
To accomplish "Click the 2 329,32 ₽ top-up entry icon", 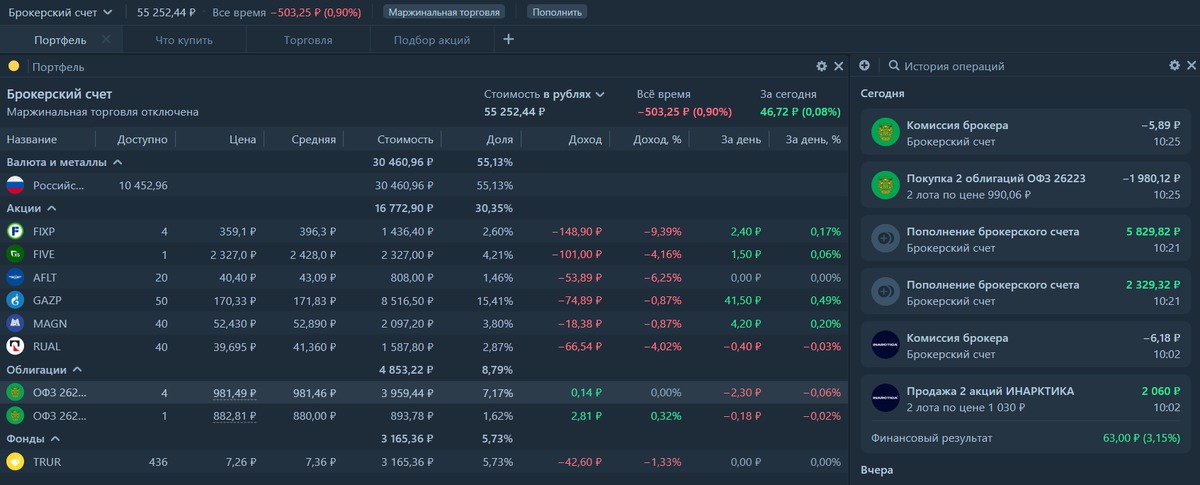I will [885, 293].
